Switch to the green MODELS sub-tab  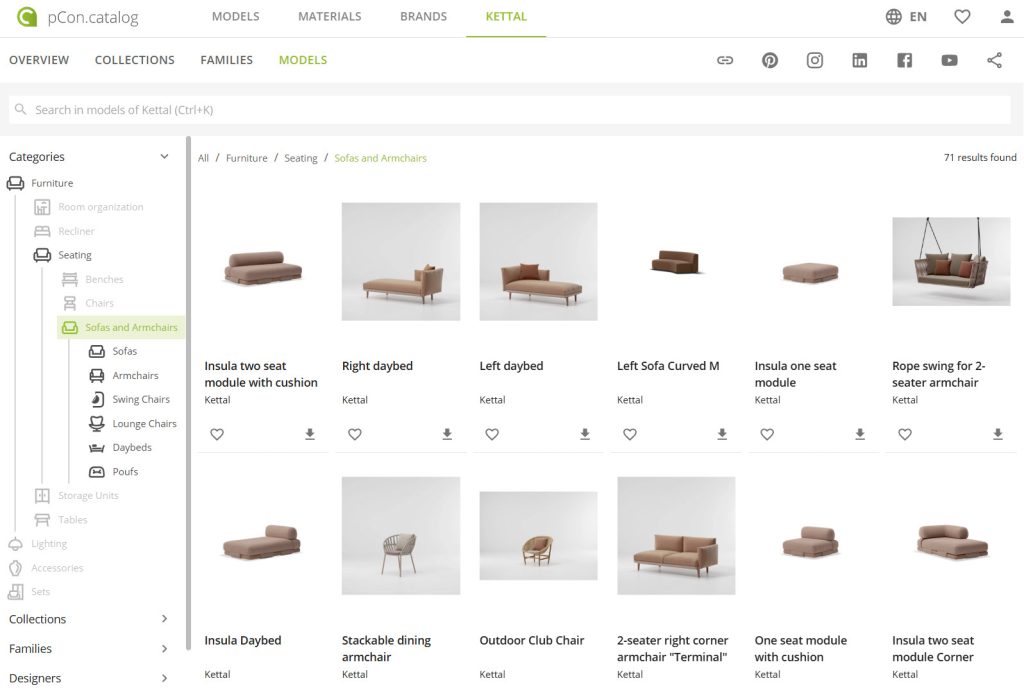point(302,60)
